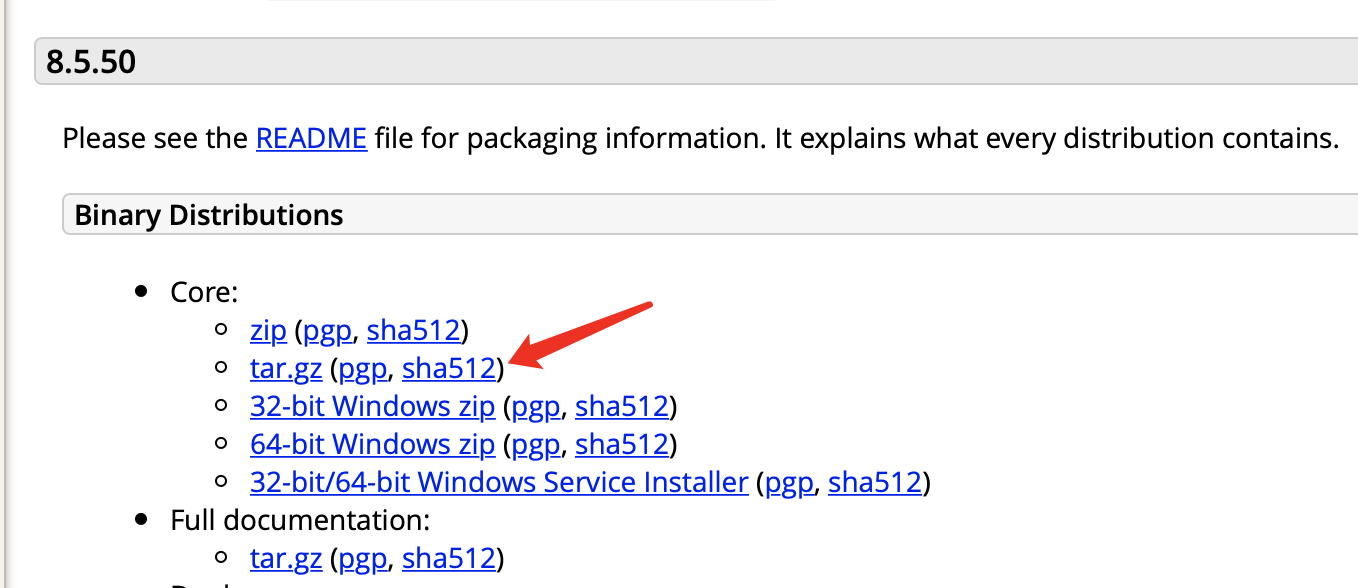Download the 32-bit Windows zip
Image resolution: width=1358 pixels, height=588 pixels.
pyautogui.click(x=372, y=407)
